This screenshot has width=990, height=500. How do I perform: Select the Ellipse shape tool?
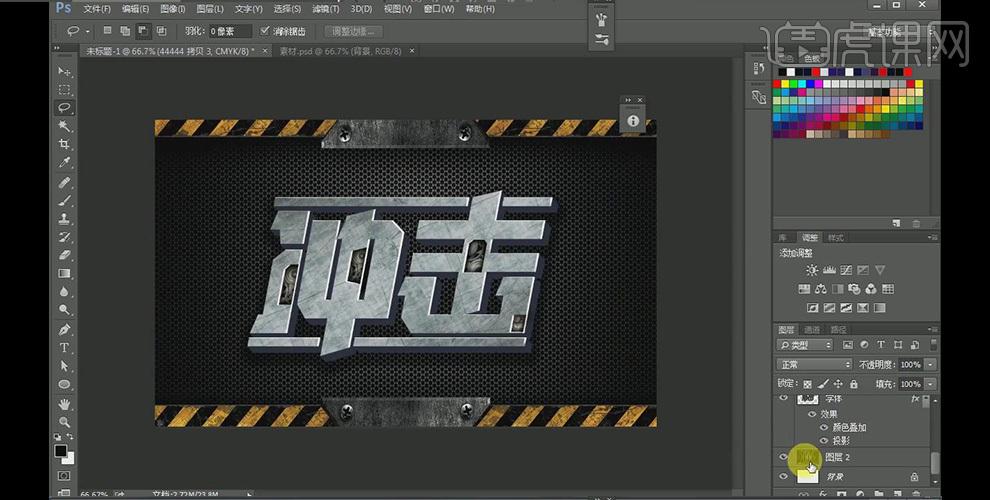coord(64,384)
